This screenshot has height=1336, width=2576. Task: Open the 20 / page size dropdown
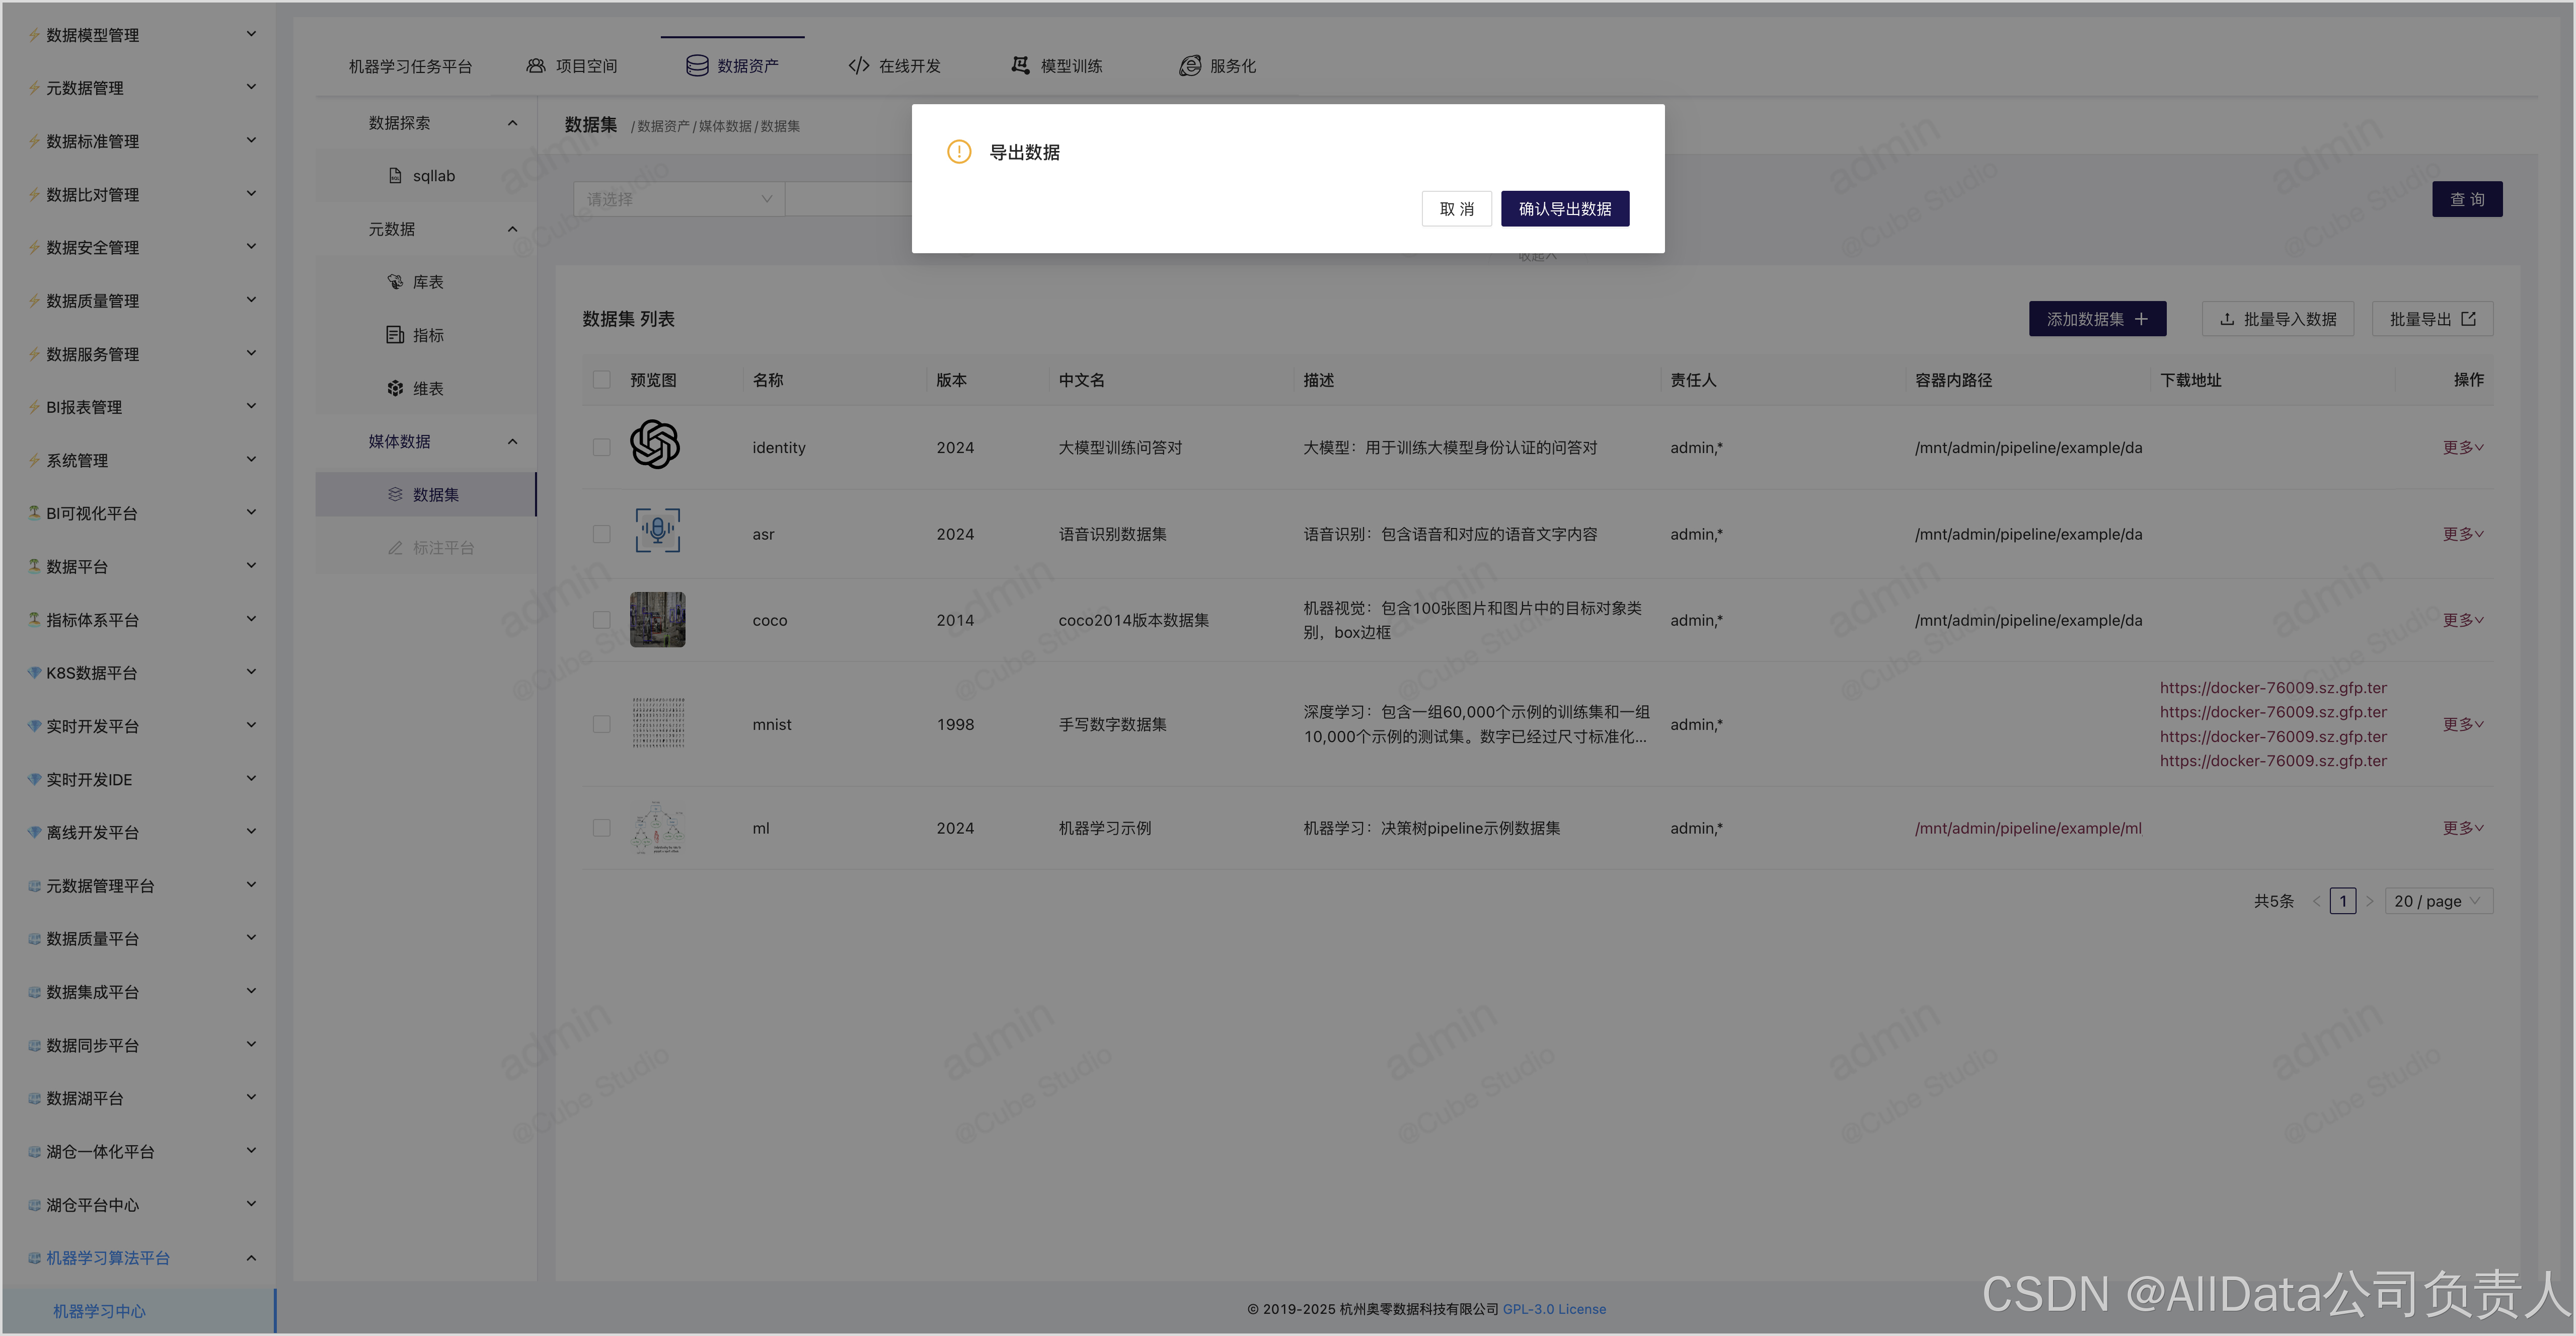click(2438, 901)
